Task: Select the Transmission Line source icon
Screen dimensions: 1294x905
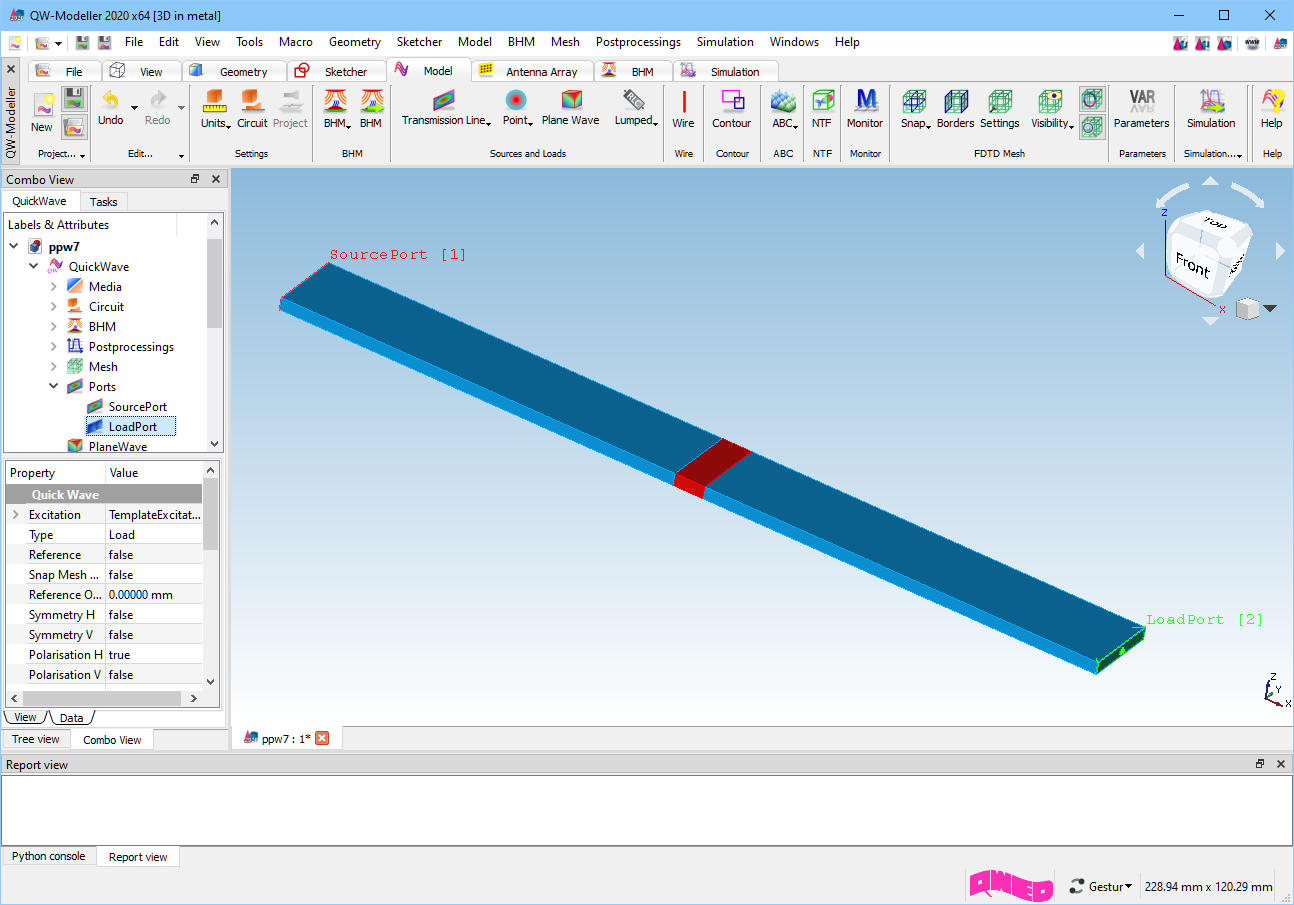Action: coord(444,100)
